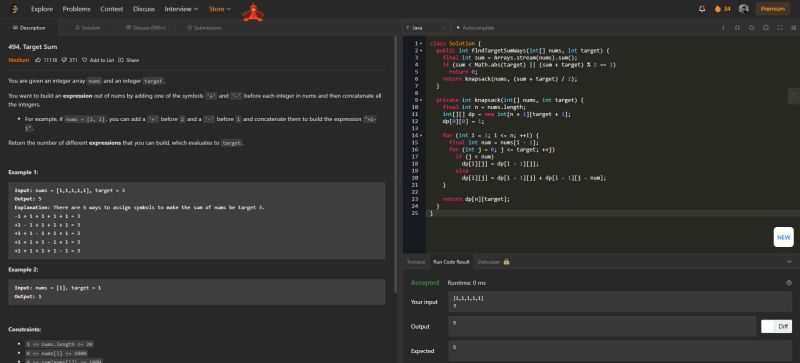
Task: Click inside the Your input field
Action: pyautogui.click(x=620, y=302)
